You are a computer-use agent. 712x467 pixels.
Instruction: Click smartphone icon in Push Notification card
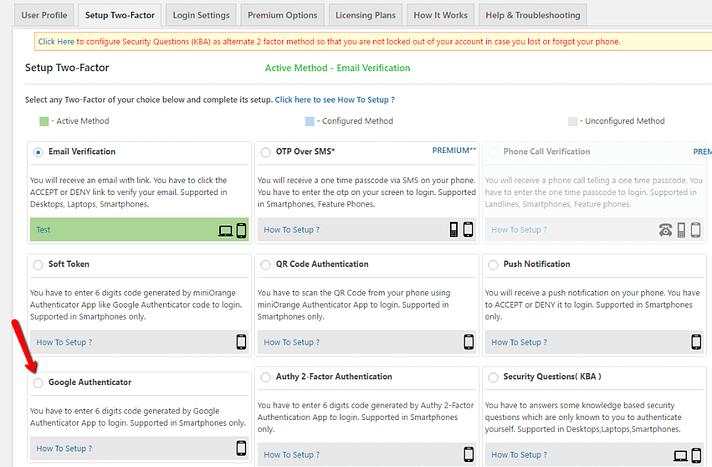click(x=695, y=342)
